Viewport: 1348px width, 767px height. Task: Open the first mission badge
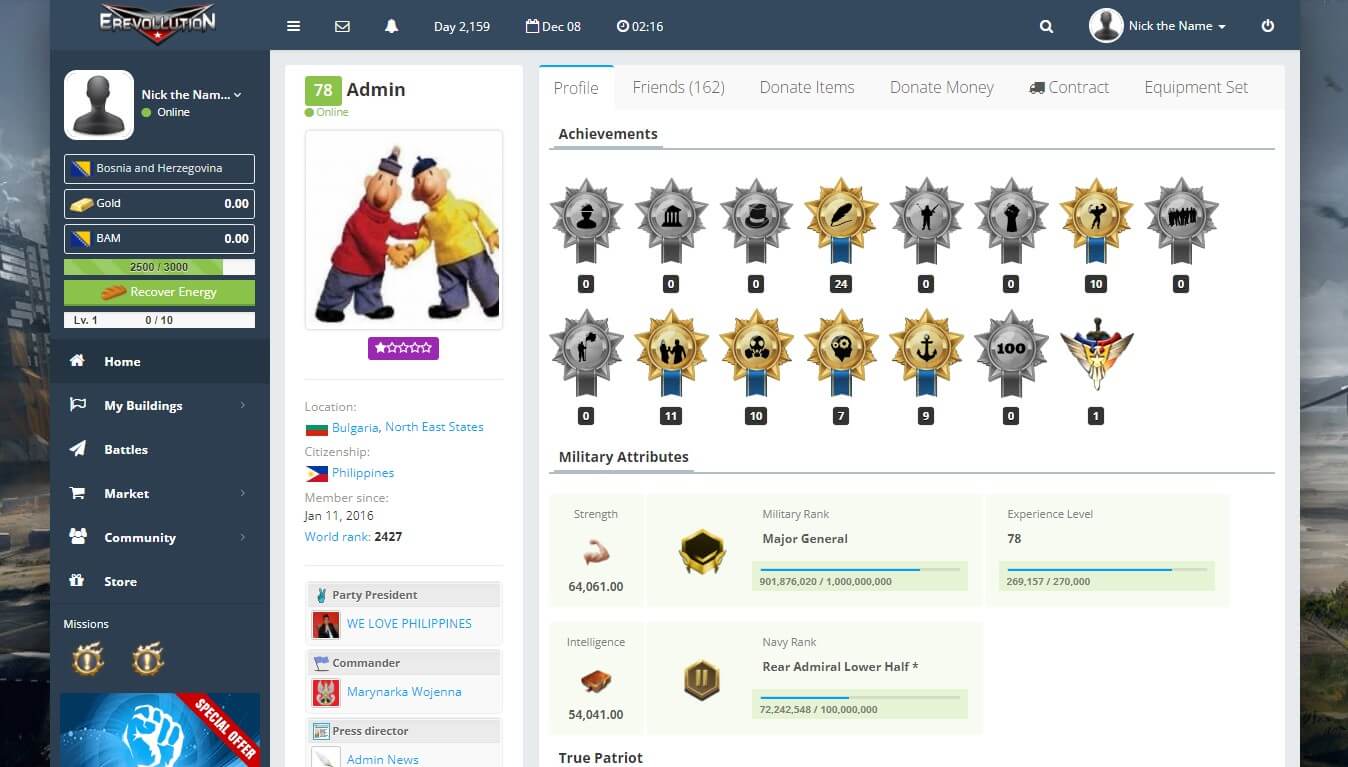coord(88,659)
